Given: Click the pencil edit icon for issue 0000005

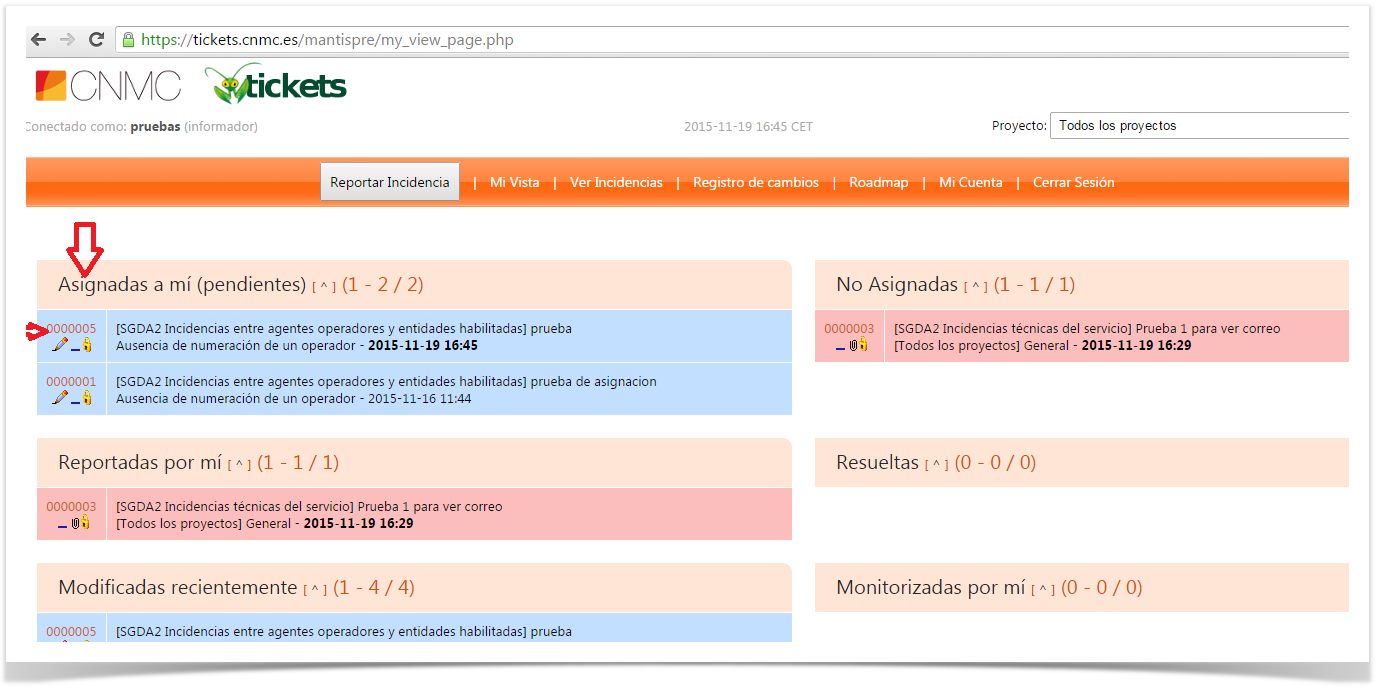Looking at the screenshot, I should (x=60, y=345).
